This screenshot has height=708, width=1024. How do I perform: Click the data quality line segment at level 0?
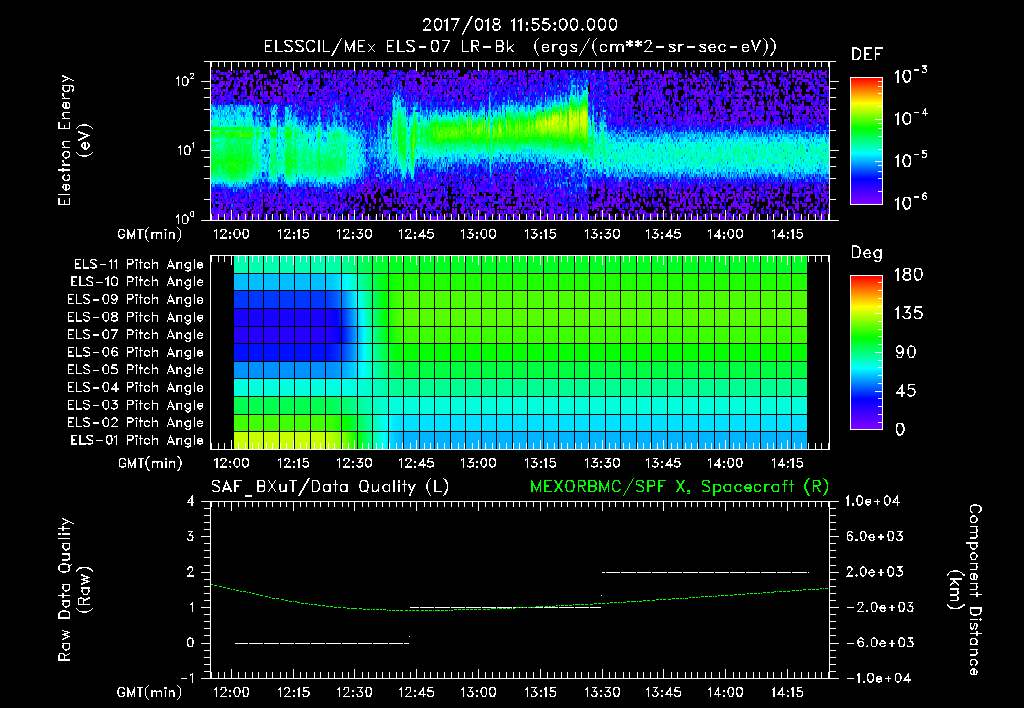click(x=322, y=643)
